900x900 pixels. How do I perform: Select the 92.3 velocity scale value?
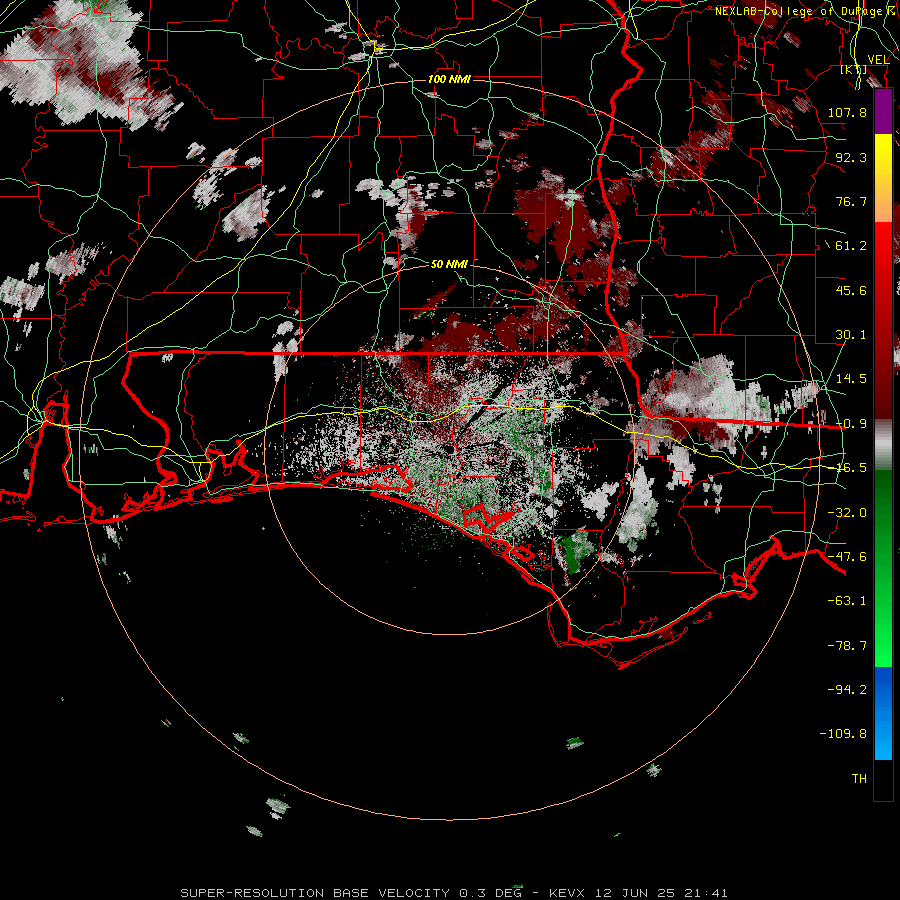tap(851, 157)
